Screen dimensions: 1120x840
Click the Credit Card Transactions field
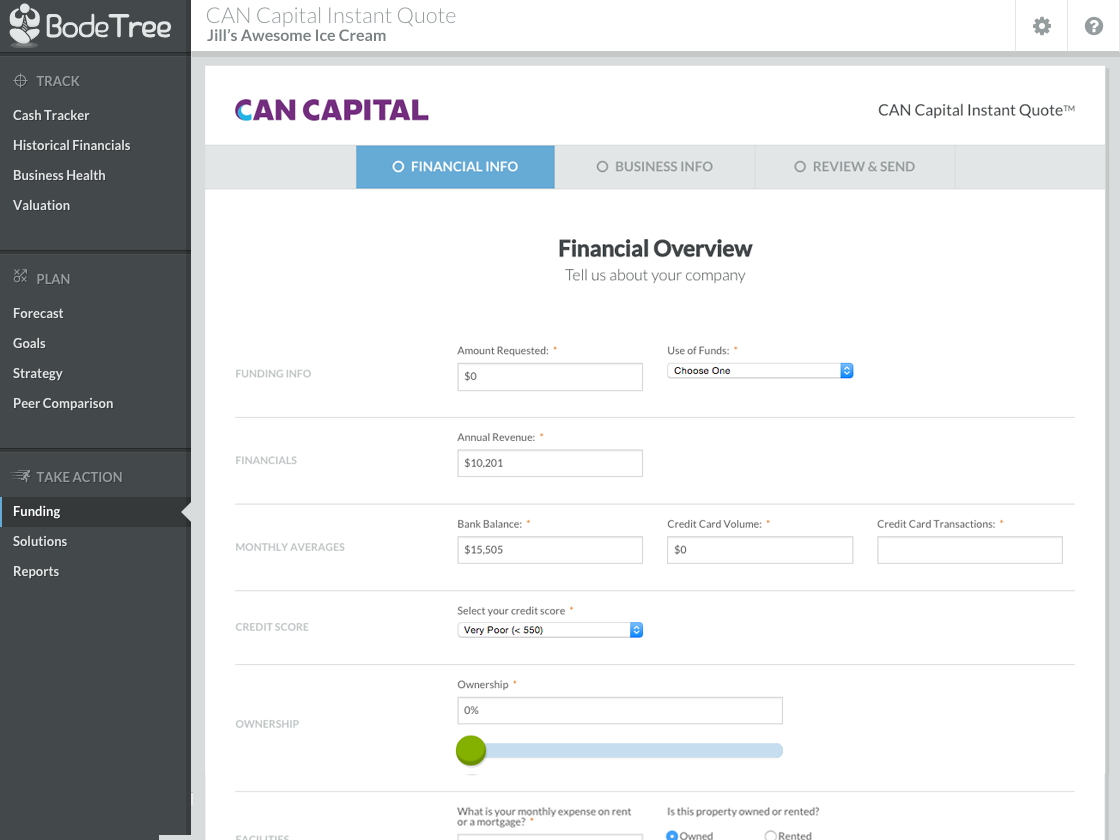pyautogui.click(x=970, y=550)
